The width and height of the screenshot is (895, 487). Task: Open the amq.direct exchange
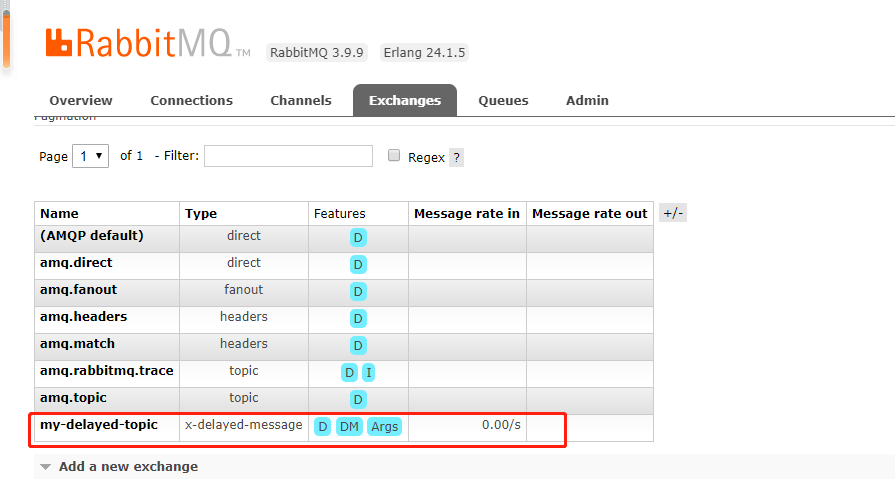pyautogui.click(x=76, y=263)
